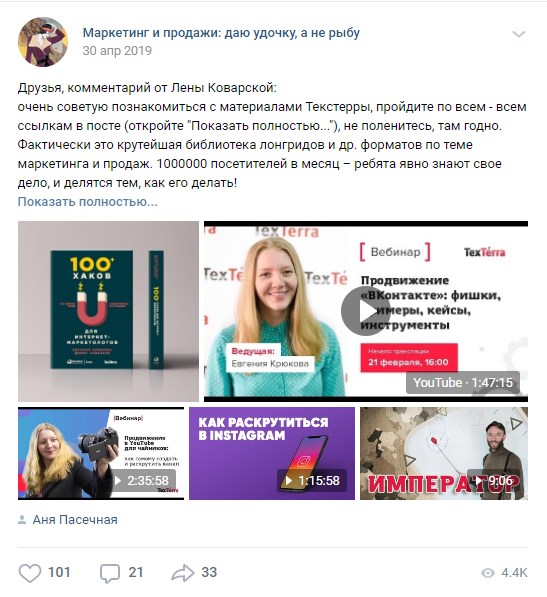Viewport: 547px width, 597px height.
Task: Open comments via the speech bubble icon
Action: 110,573
